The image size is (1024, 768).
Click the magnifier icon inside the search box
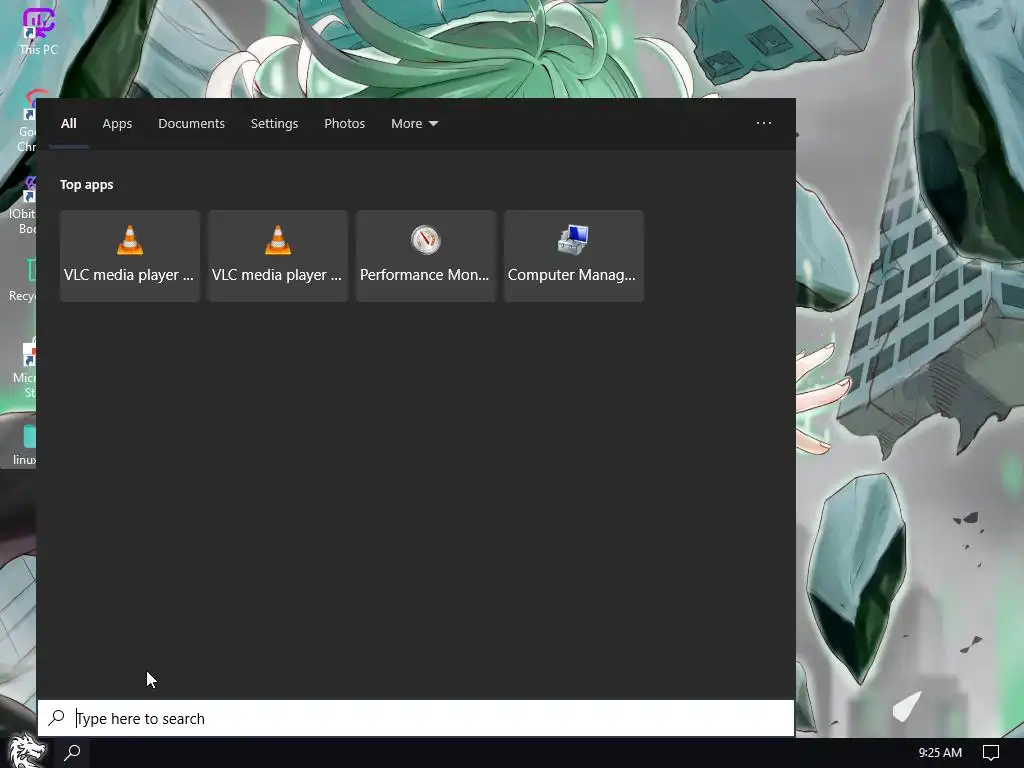[x=57, y=718]
